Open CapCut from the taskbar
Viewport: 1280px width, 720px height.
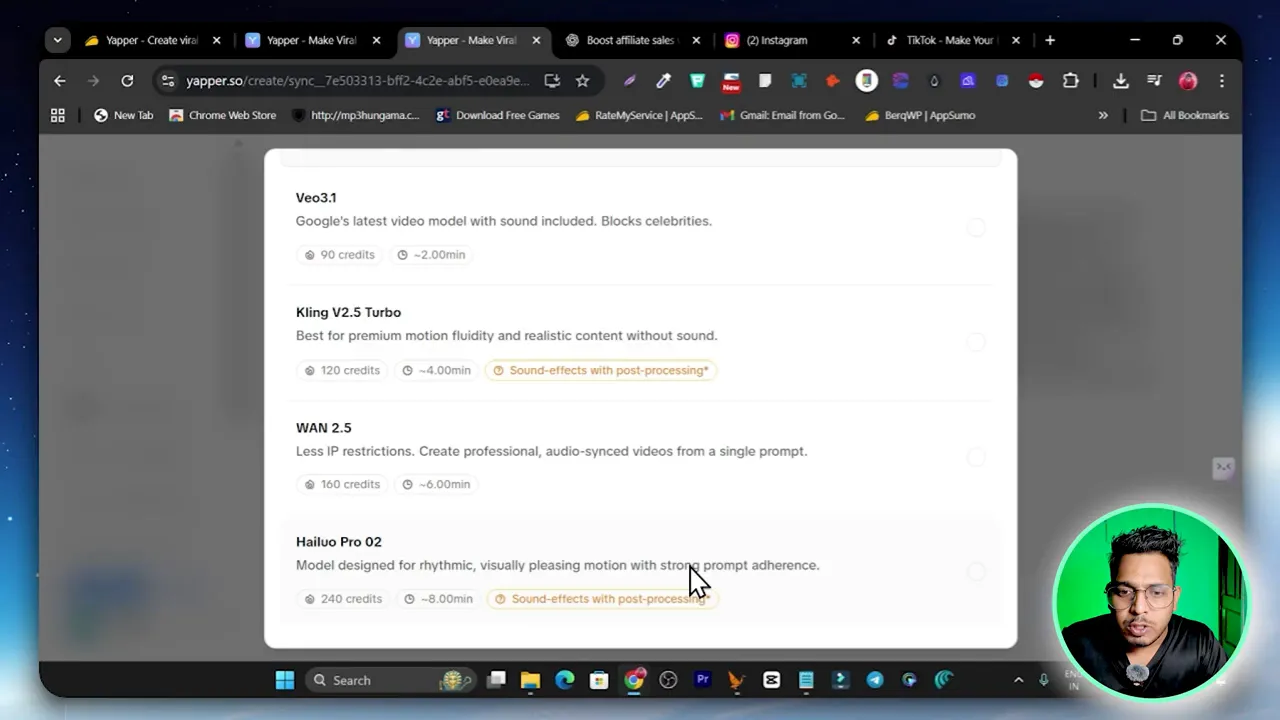point(771,680)
